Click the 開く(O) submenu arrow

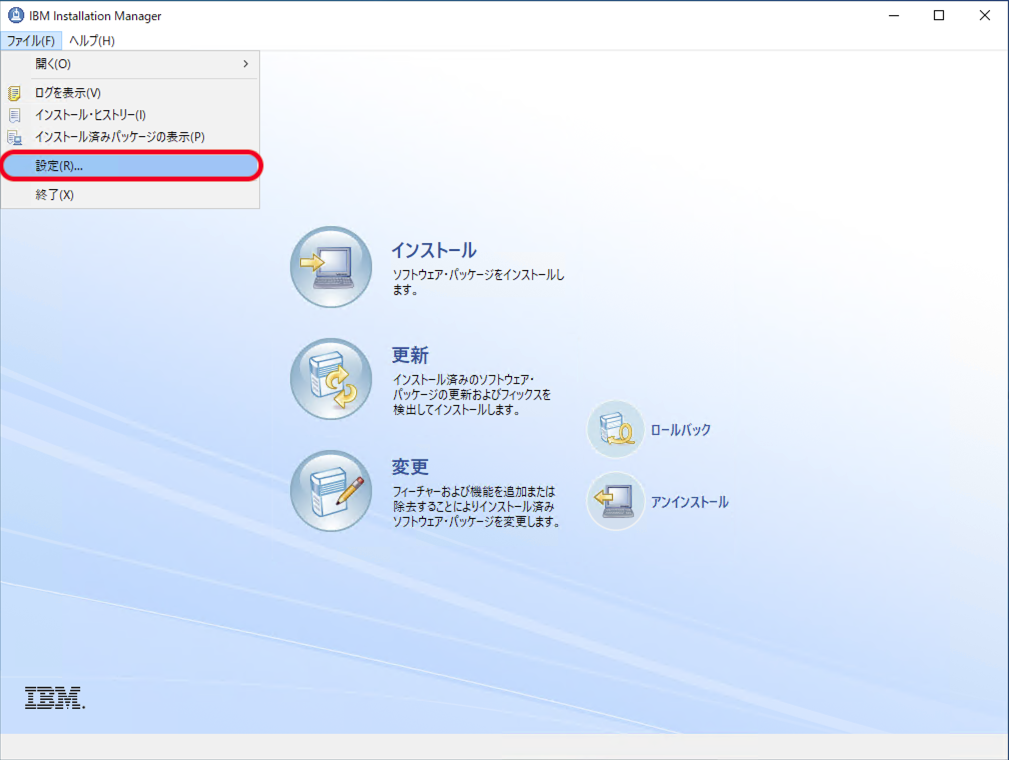tap(246, 64)
